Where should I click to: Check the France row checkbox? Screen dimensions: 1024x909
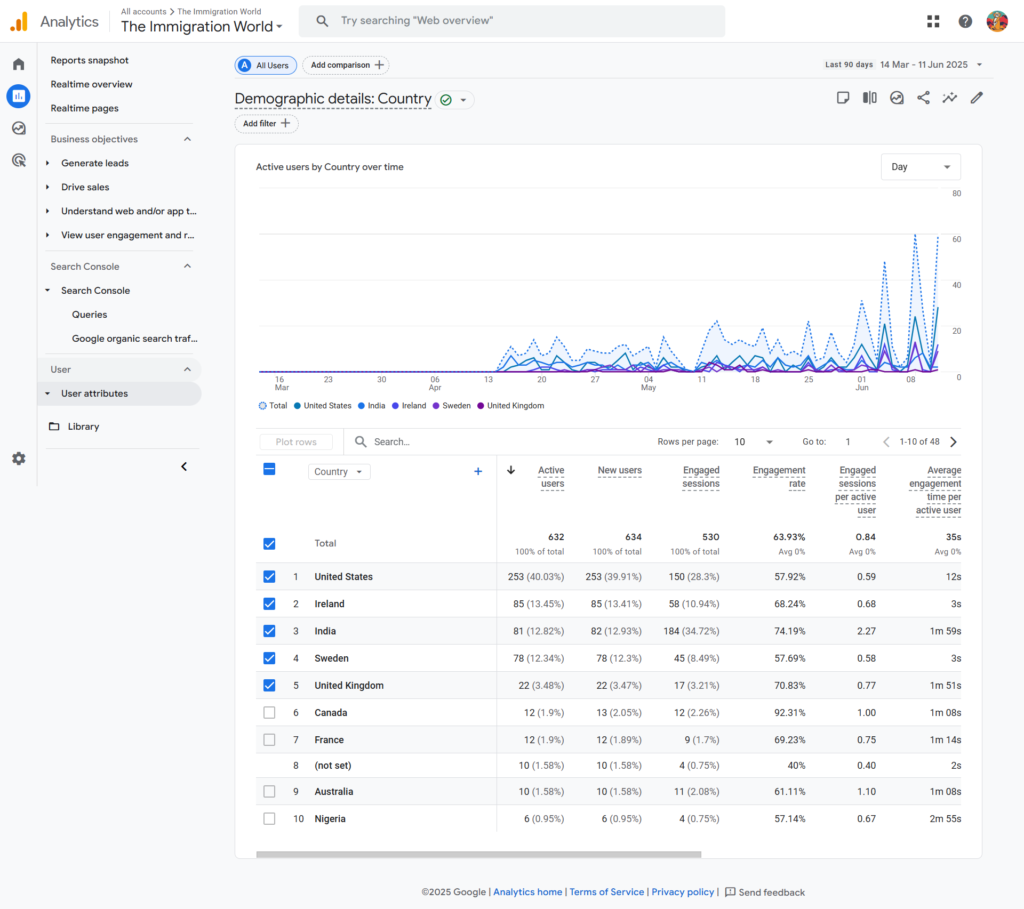click(269, 740)
